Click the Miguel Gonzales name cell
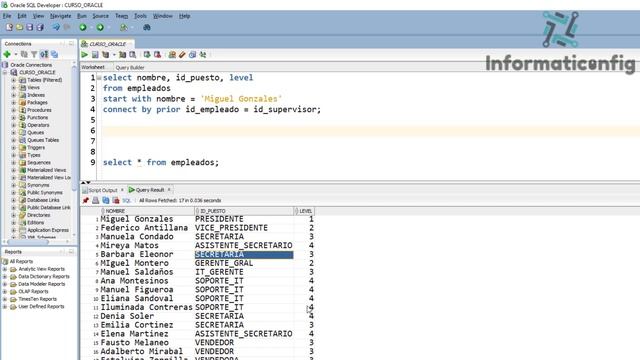This screenshot has height=360, width=640. (137, 219)
